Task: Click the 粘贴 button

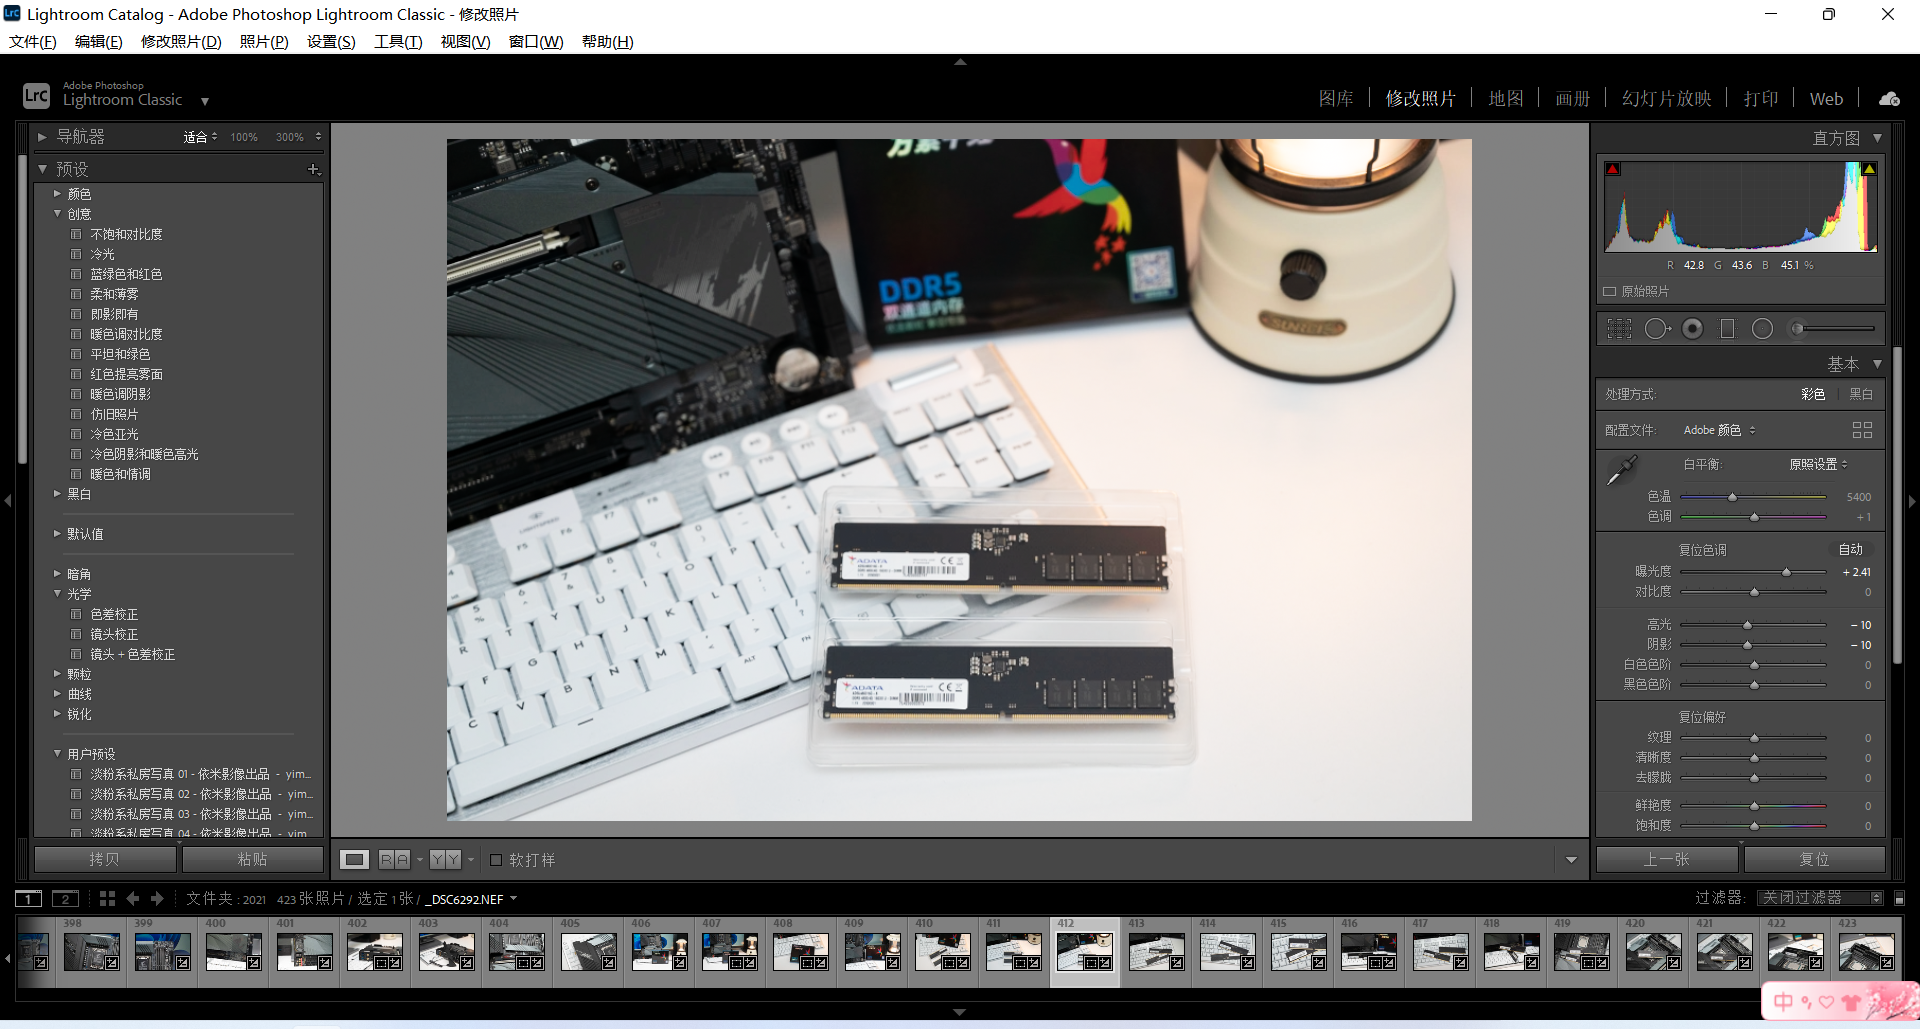Action: [252, 859]
